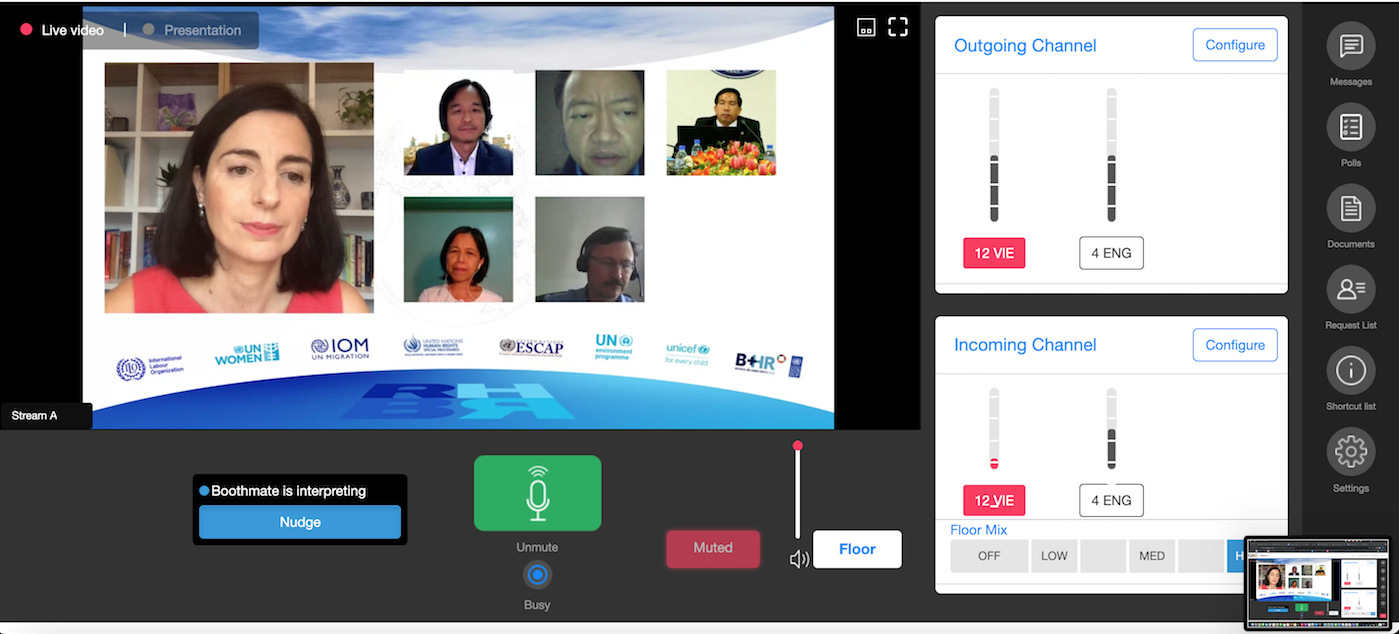Click the volume slider's red handle
This screenshot has height=634, width=1399.
click(797, 446)
